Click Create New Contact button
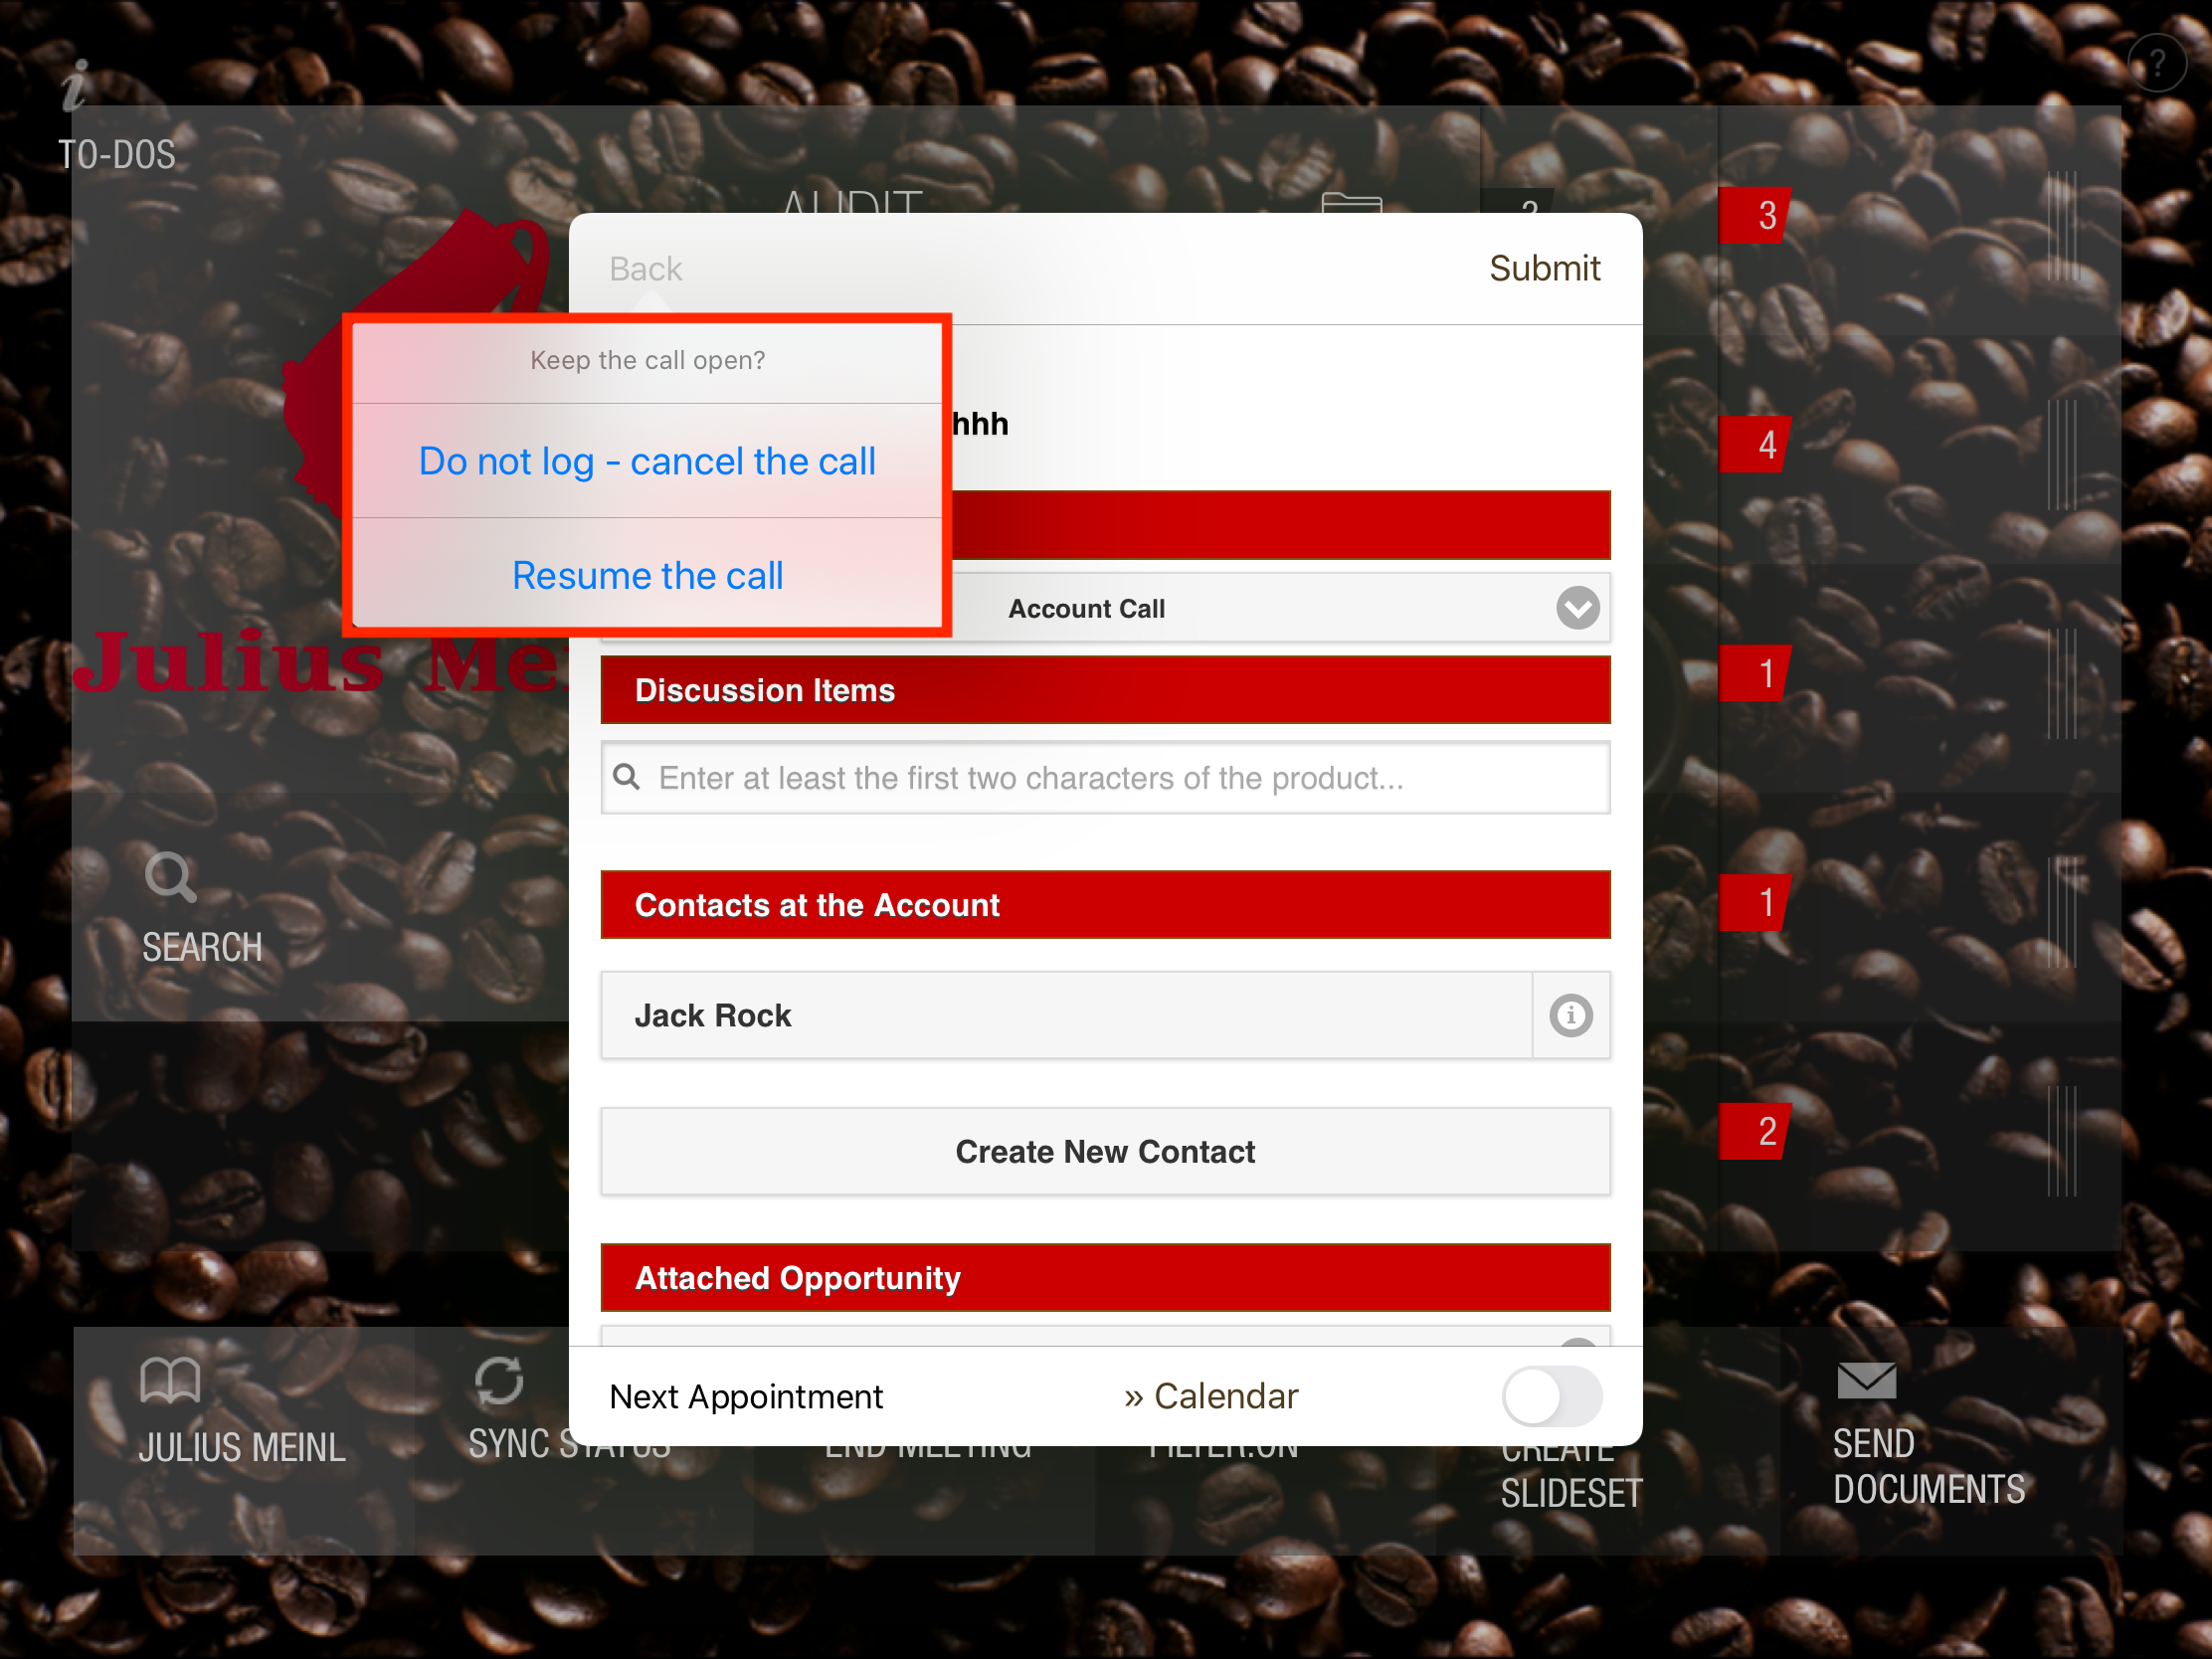This screenshot has width=2212, height=1659. (x=1105, y=1151)
